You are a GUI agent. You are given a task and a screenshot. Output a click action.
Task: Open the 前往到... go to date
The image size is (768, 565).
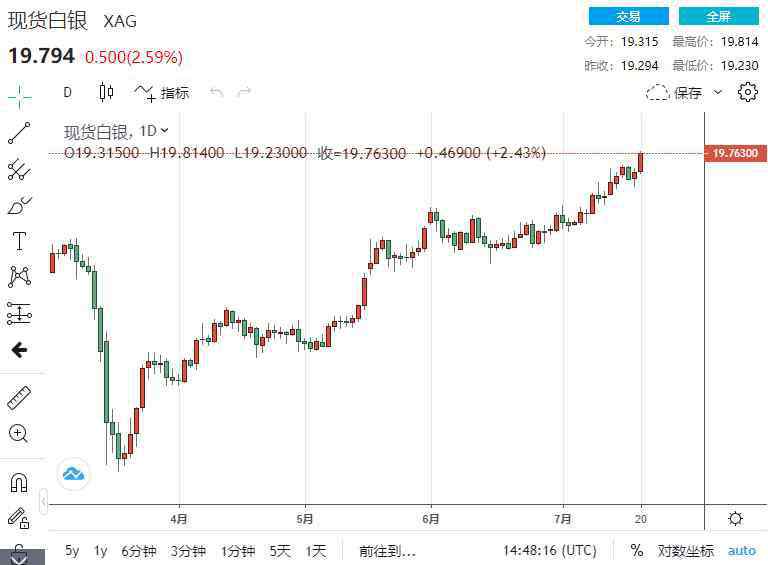387,551
